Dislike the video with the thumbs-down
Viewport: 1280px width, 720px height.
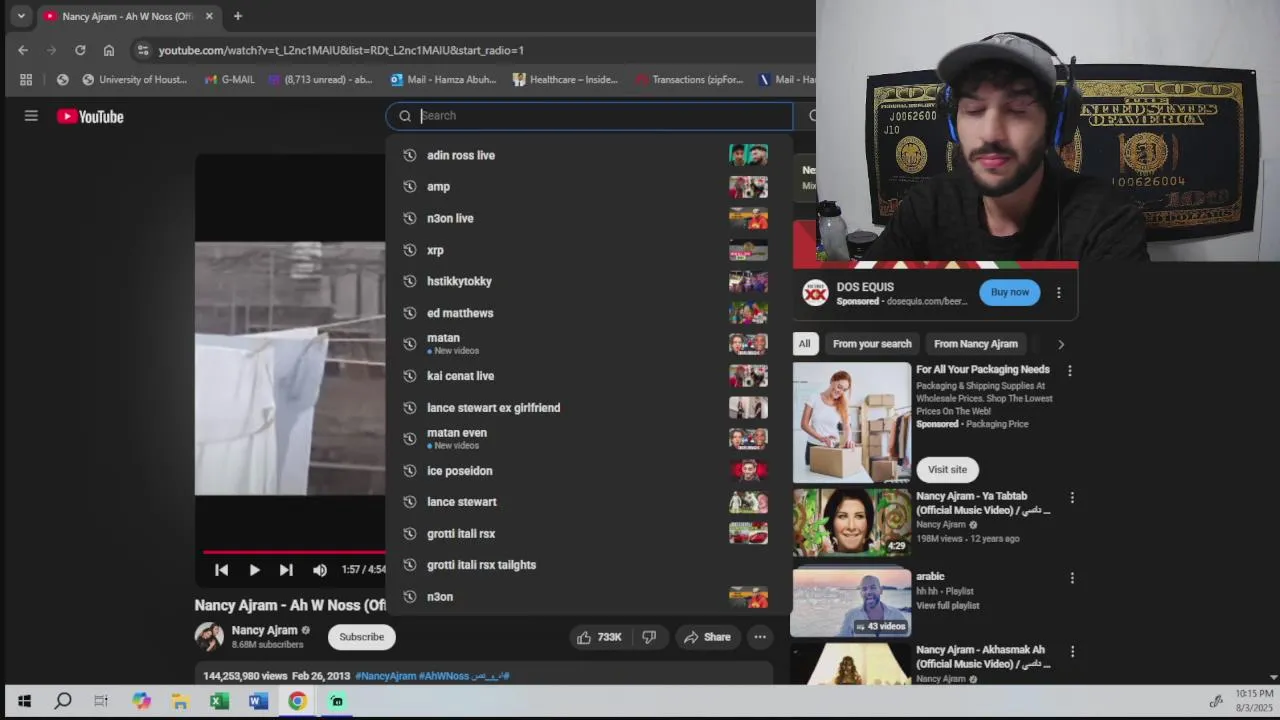(x=649, y=637)
